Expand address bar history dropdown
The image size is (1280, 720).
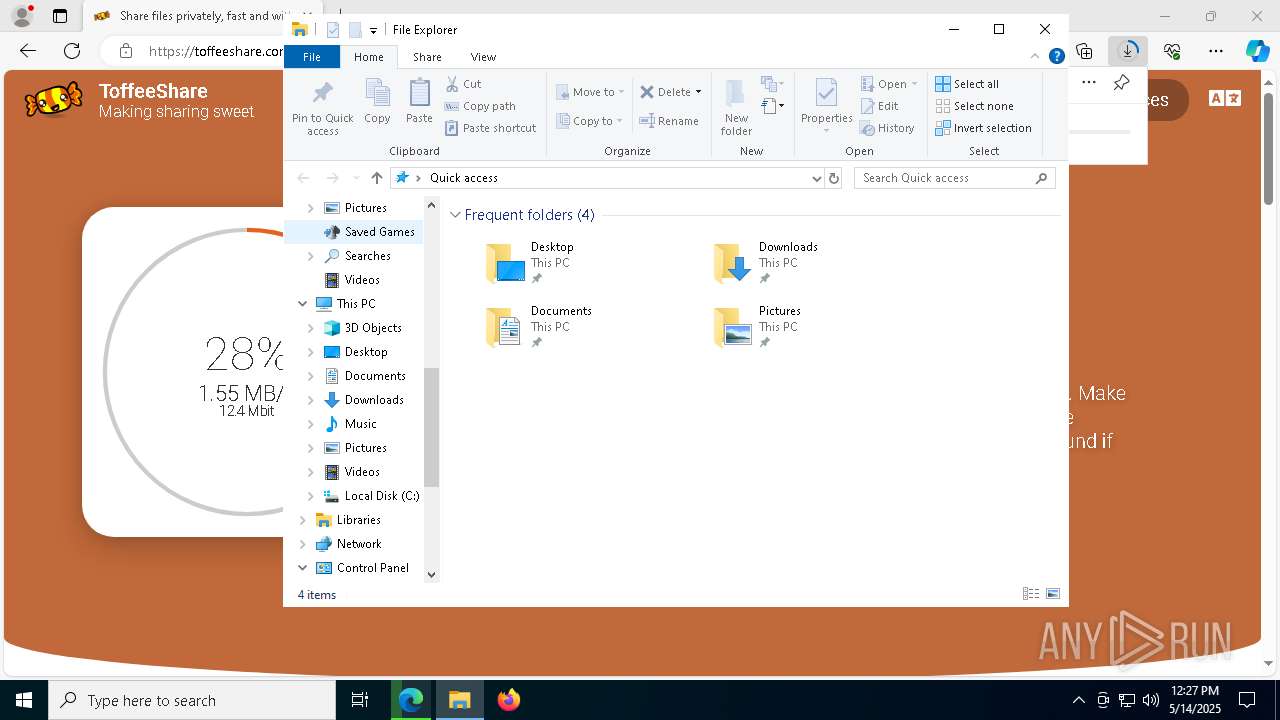pos(817,178)
